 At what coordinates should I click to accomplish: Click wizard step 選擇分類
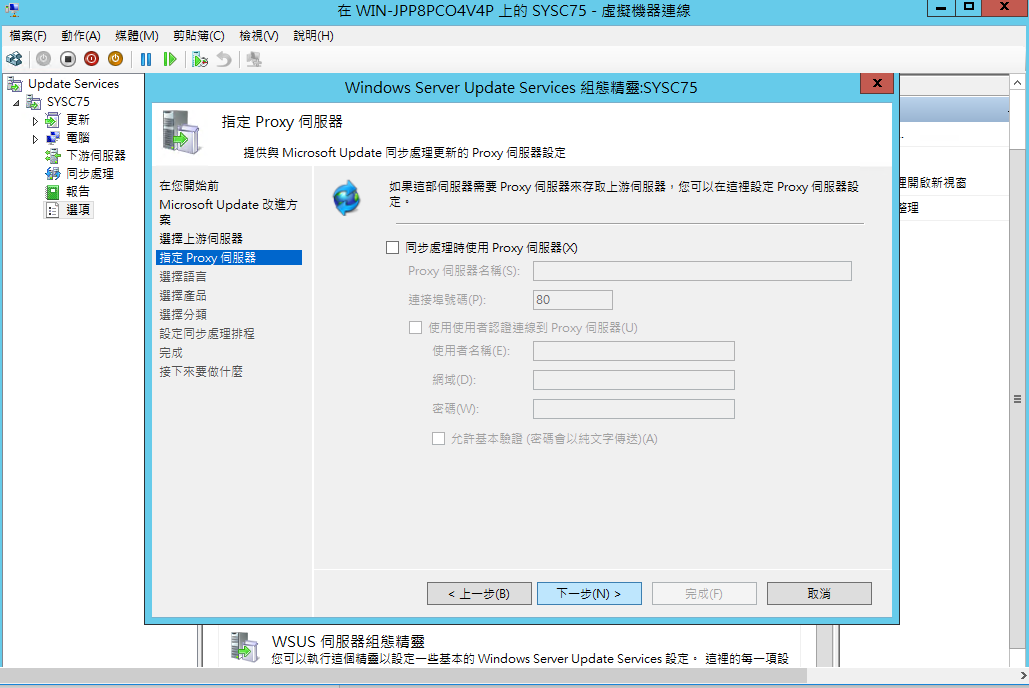(x=182, y=314)
